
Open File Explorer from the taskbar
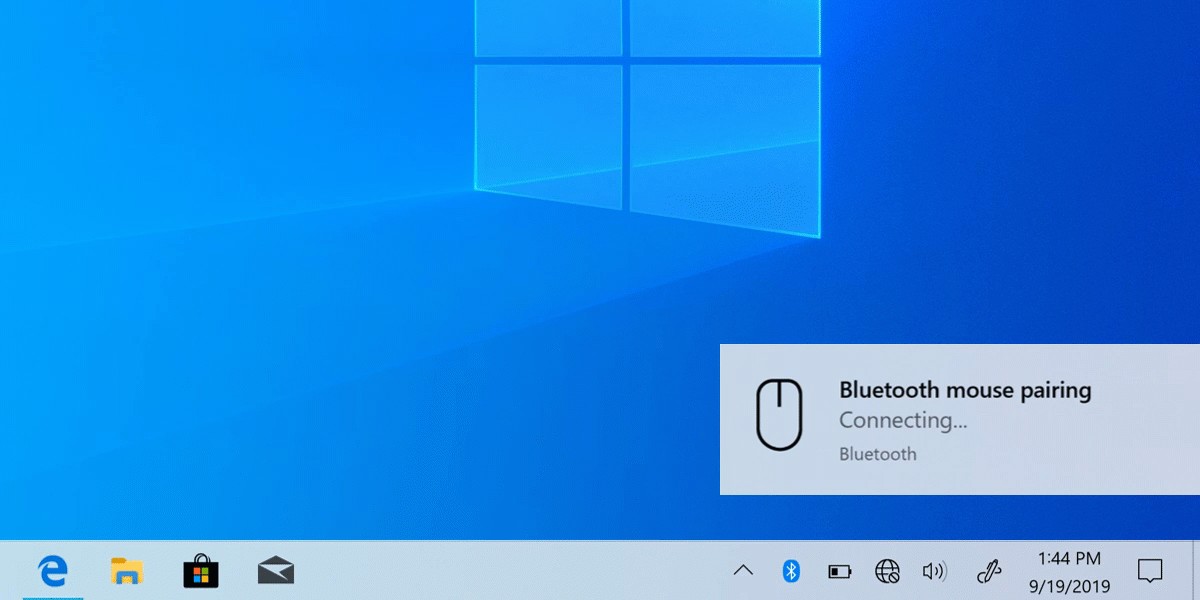click(126, 571)
